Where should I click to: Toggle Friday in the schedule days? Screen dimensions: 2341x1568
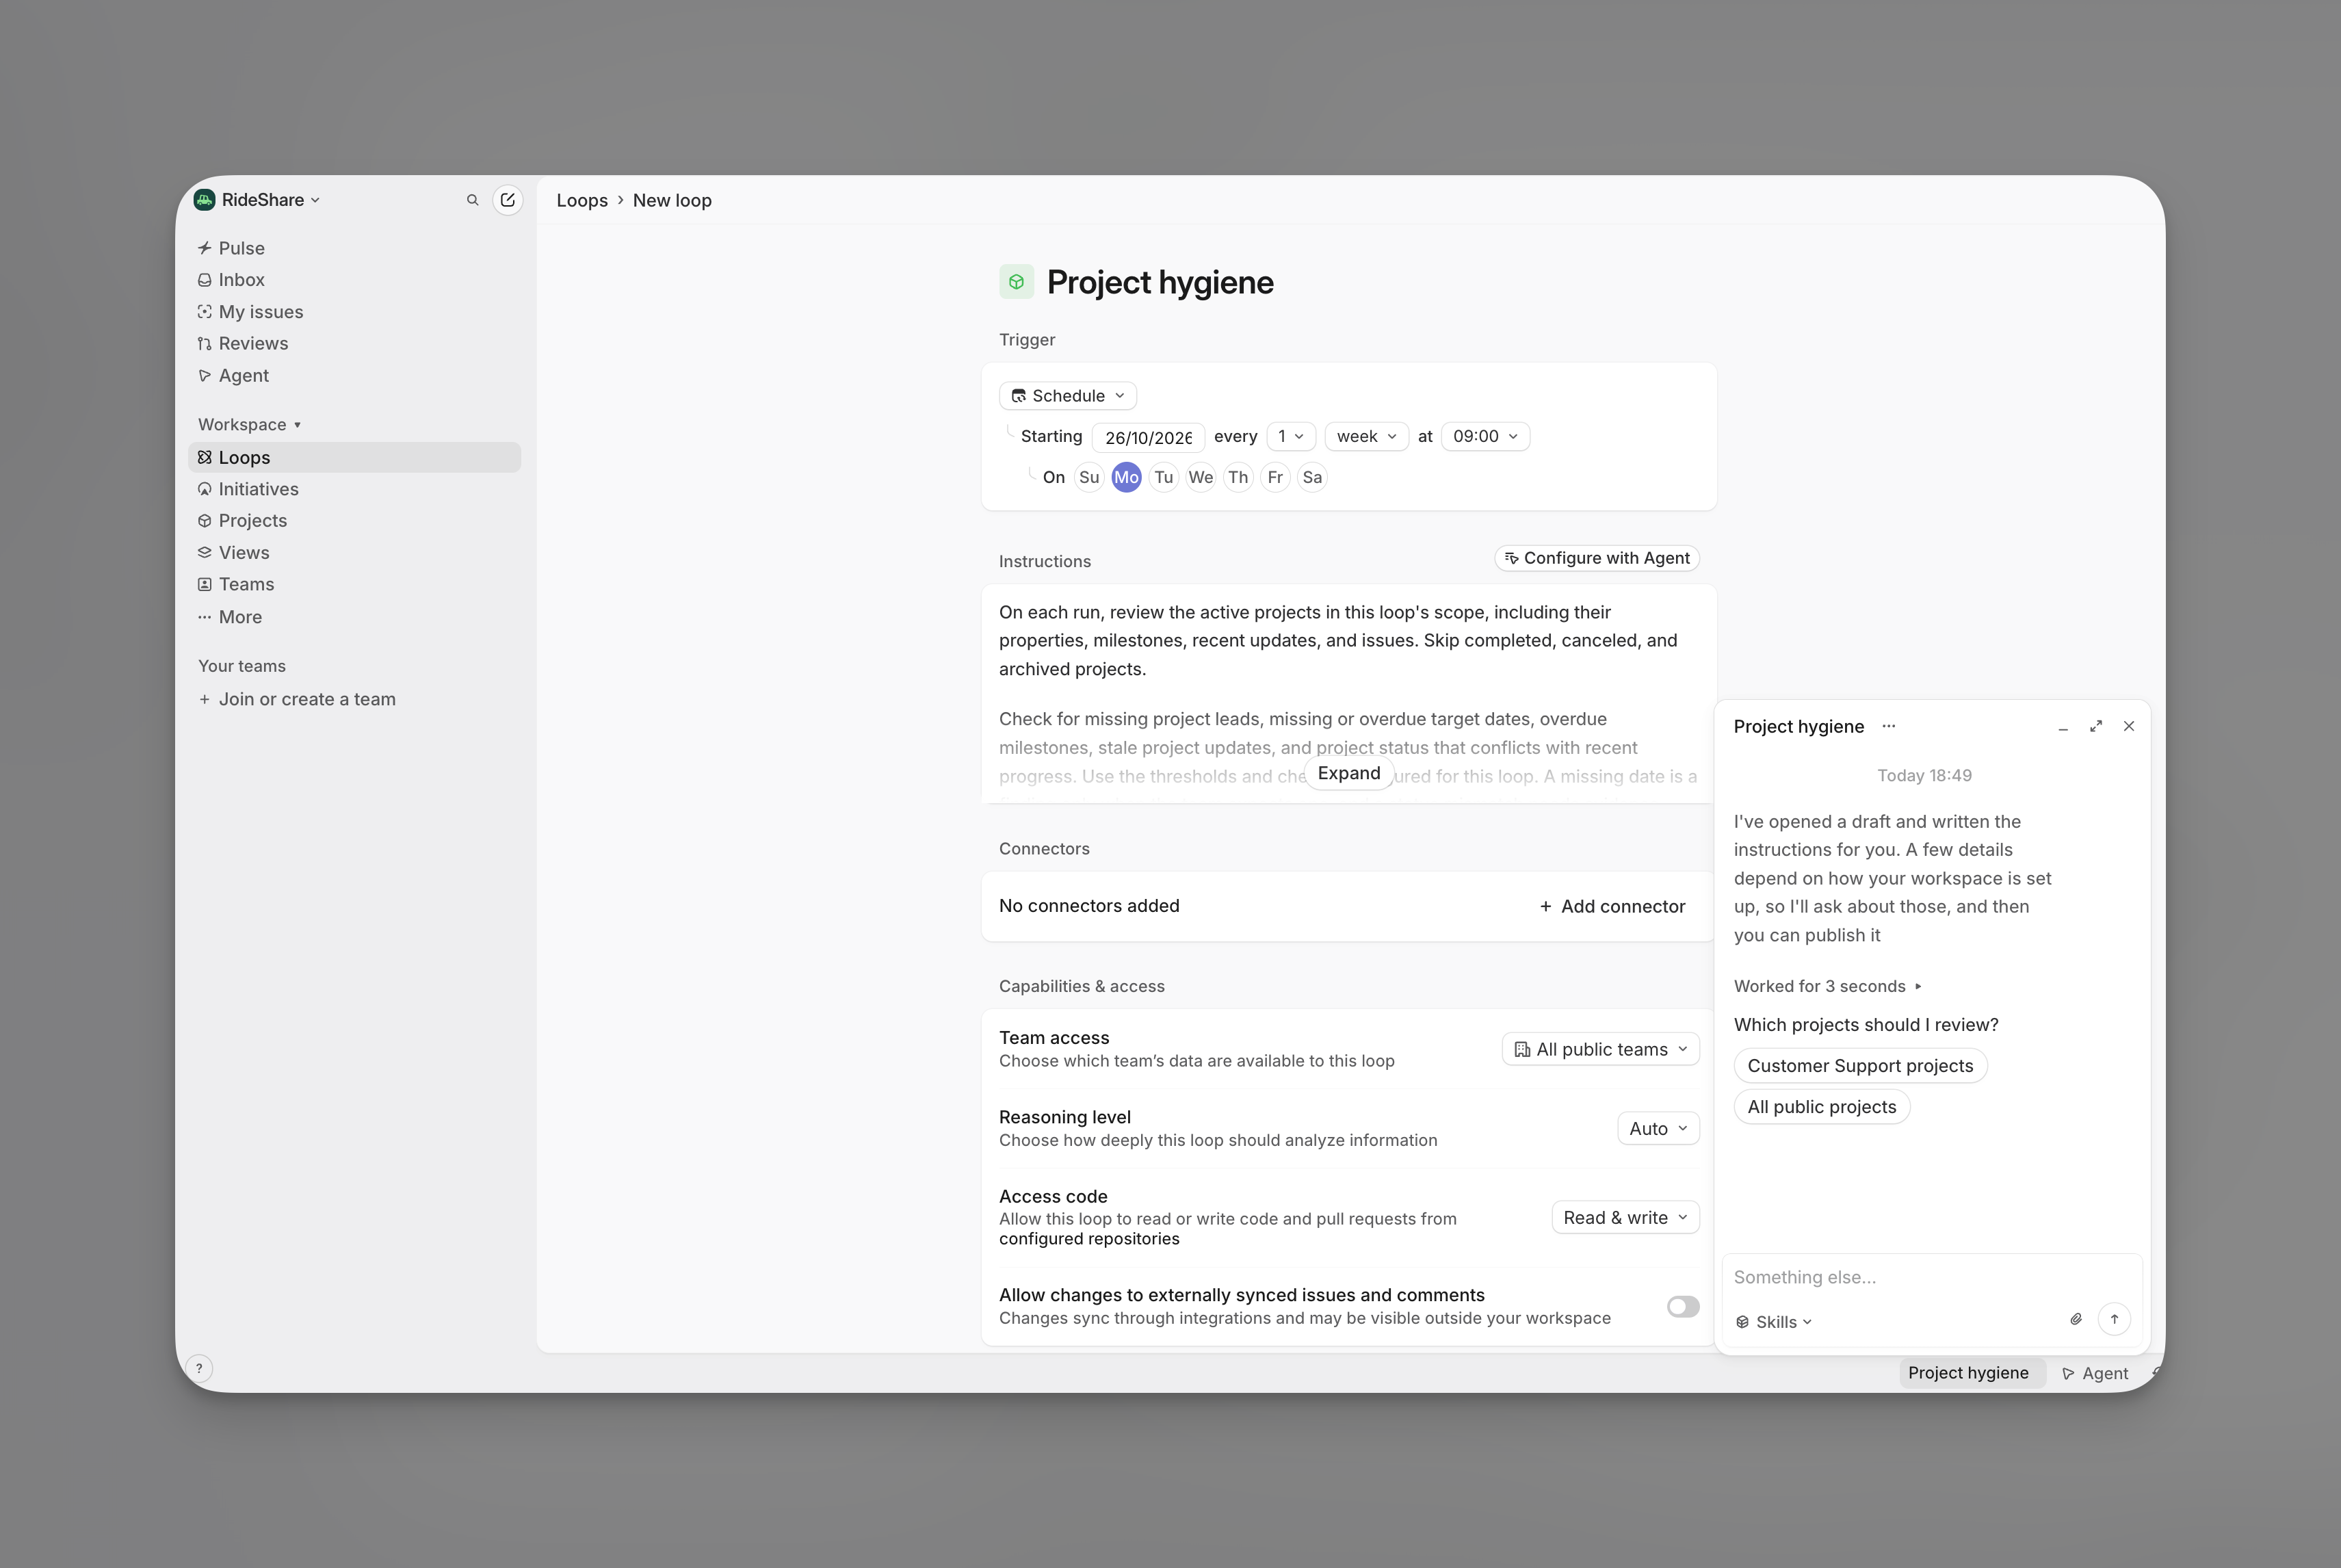click(x=1275, y=477)
